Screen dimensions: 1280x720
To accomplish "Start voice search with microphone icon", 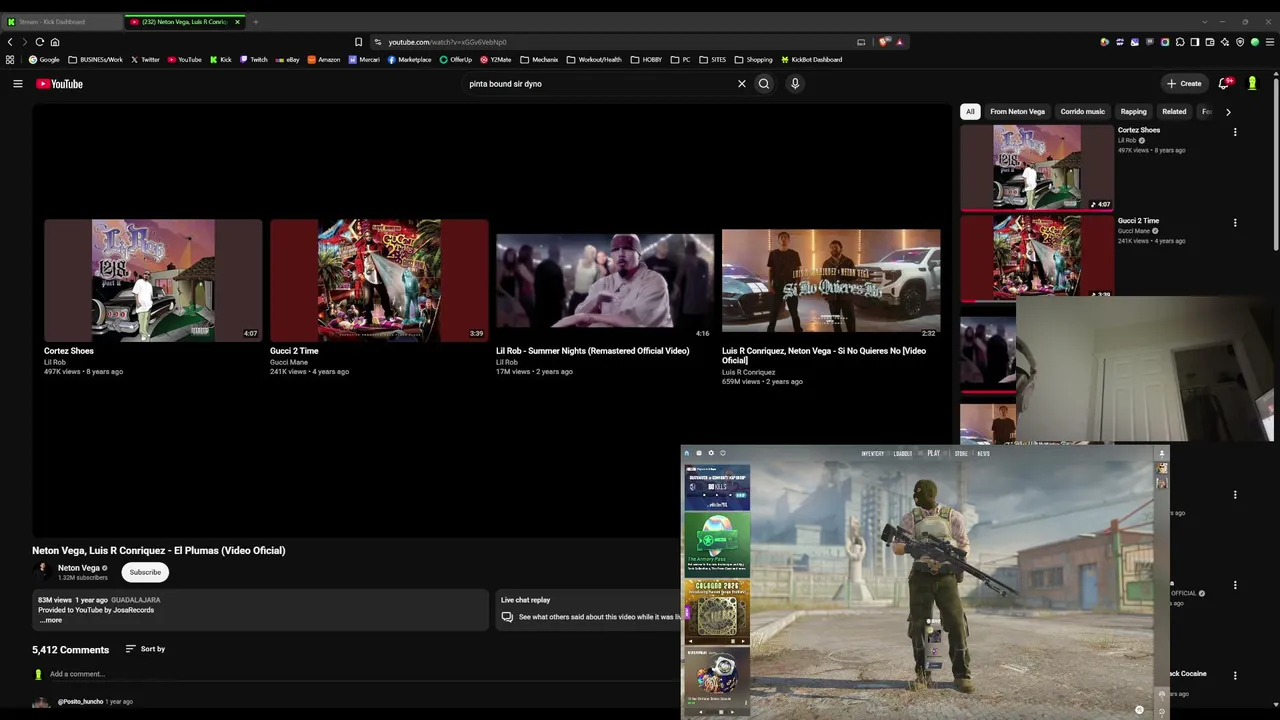I will click(x=795, y=84).
